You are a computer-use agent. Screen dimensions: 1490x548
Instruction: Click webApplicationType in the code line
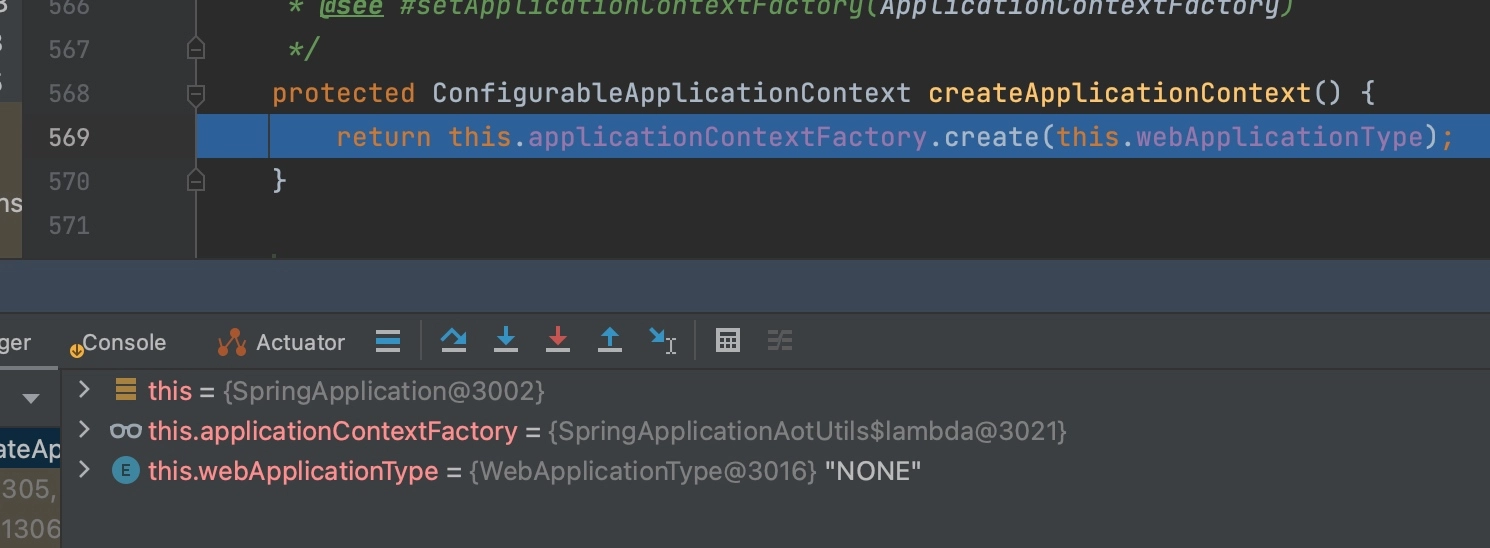pos(1279,137)
